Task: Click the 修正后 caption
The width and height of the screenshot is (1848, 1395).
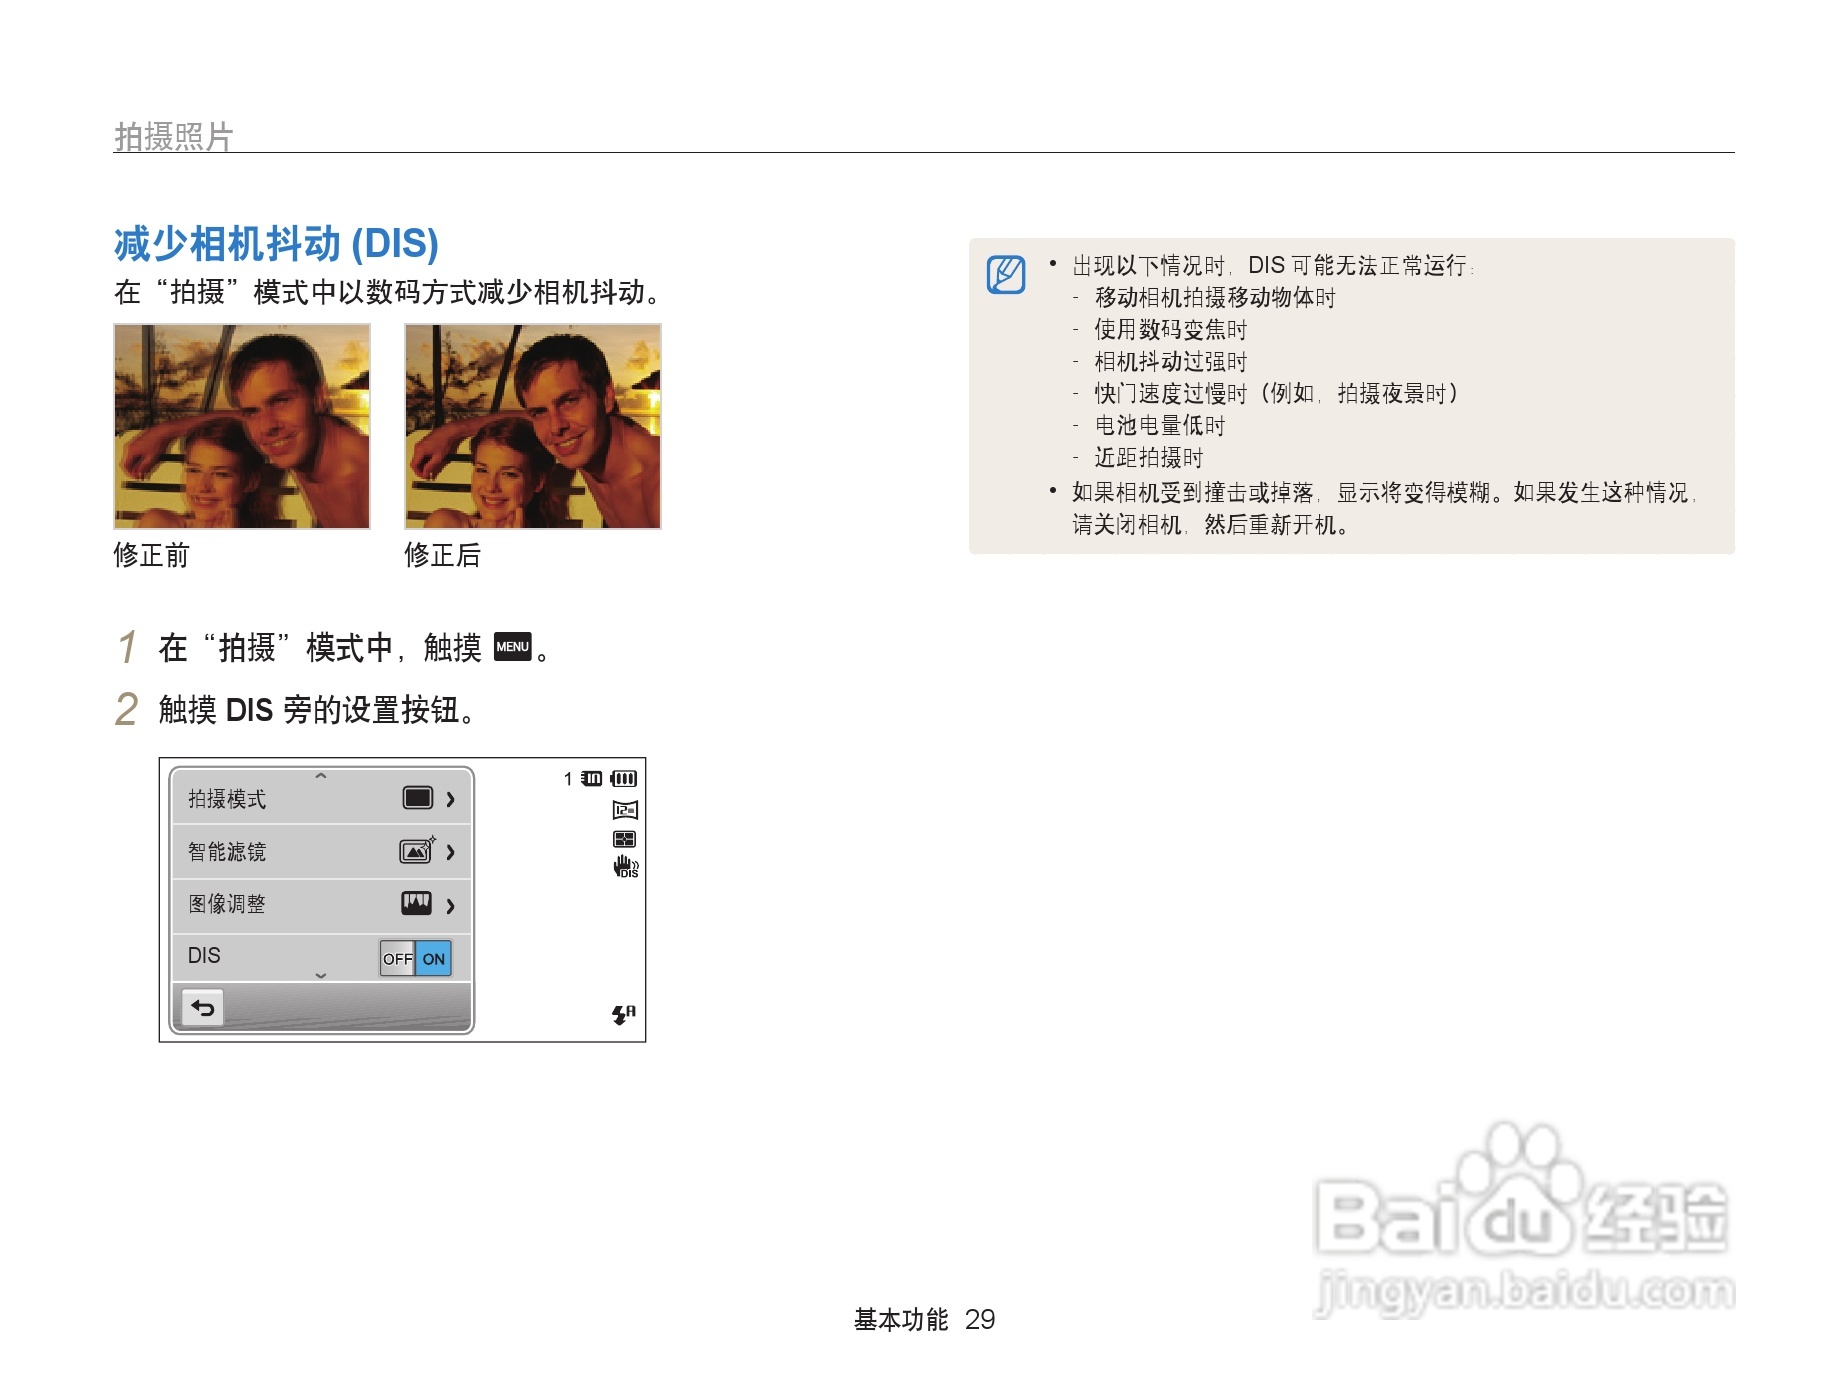Action: tap(442, 555)
